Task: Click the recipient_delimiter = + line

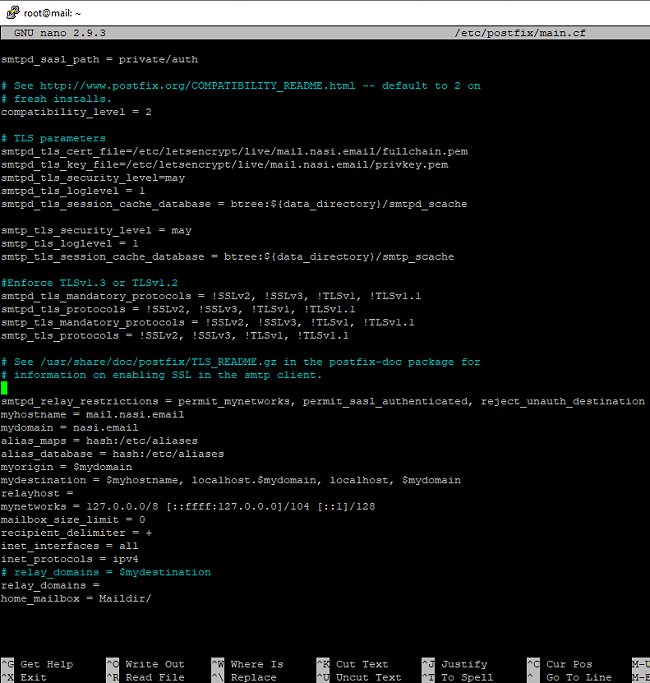Action: [x=76, y=533]
